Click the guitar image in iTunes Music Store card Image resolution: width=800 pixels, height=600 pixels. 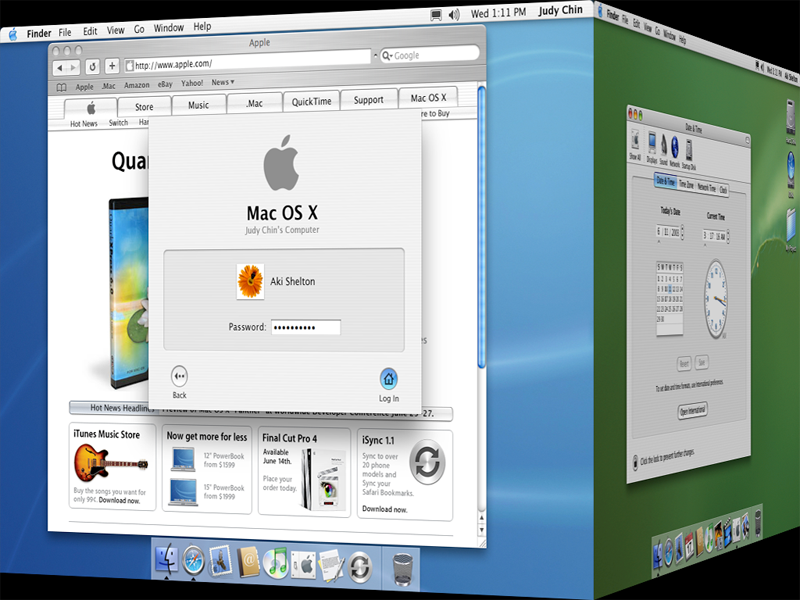(111, 461)
